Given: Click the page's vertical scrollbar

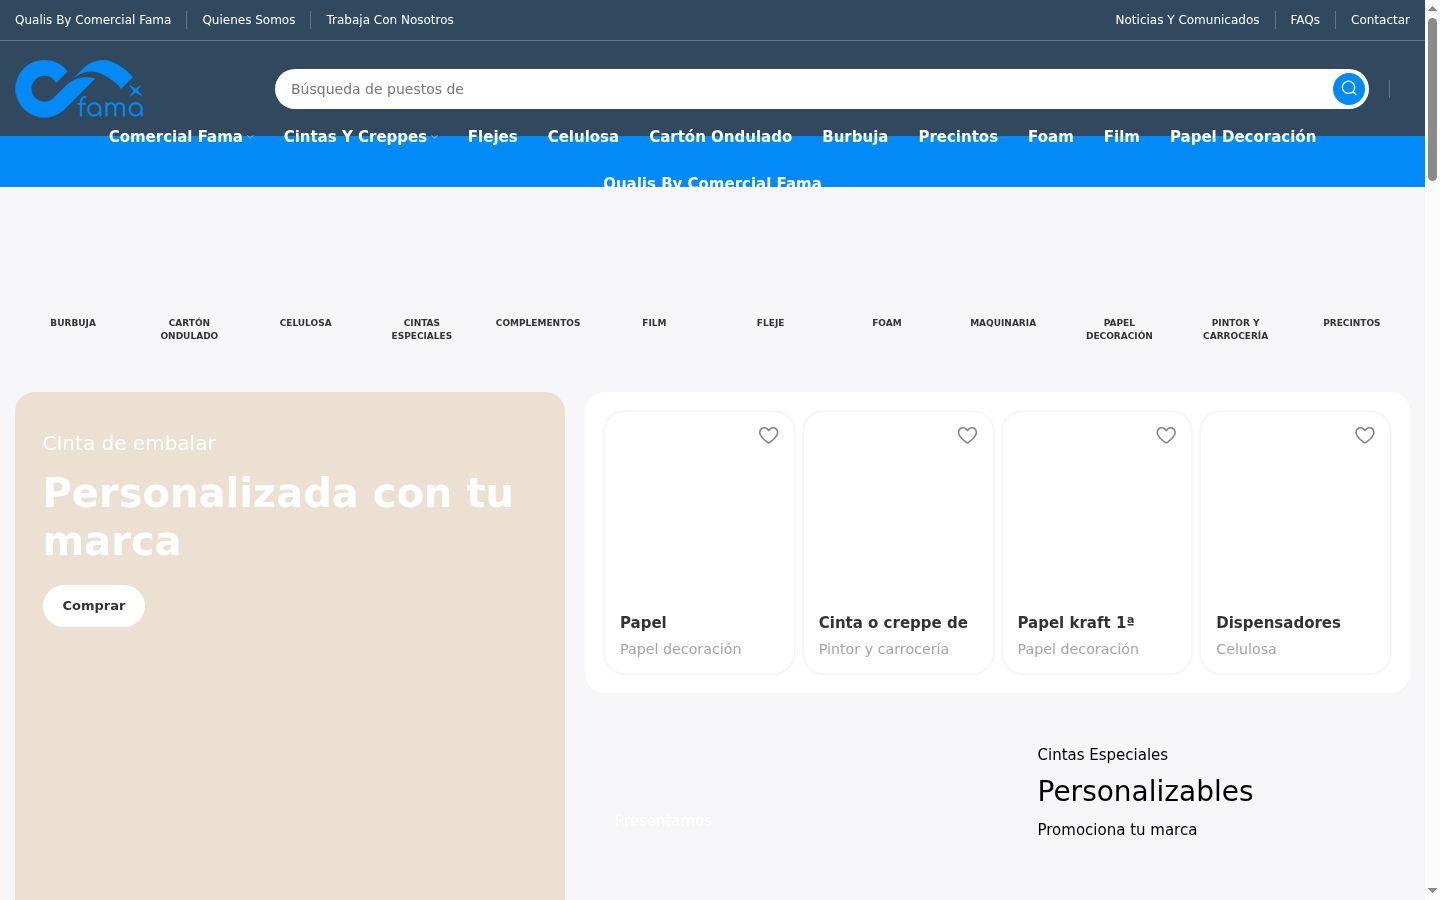Looking at the screenshot, I should 1432,97.
